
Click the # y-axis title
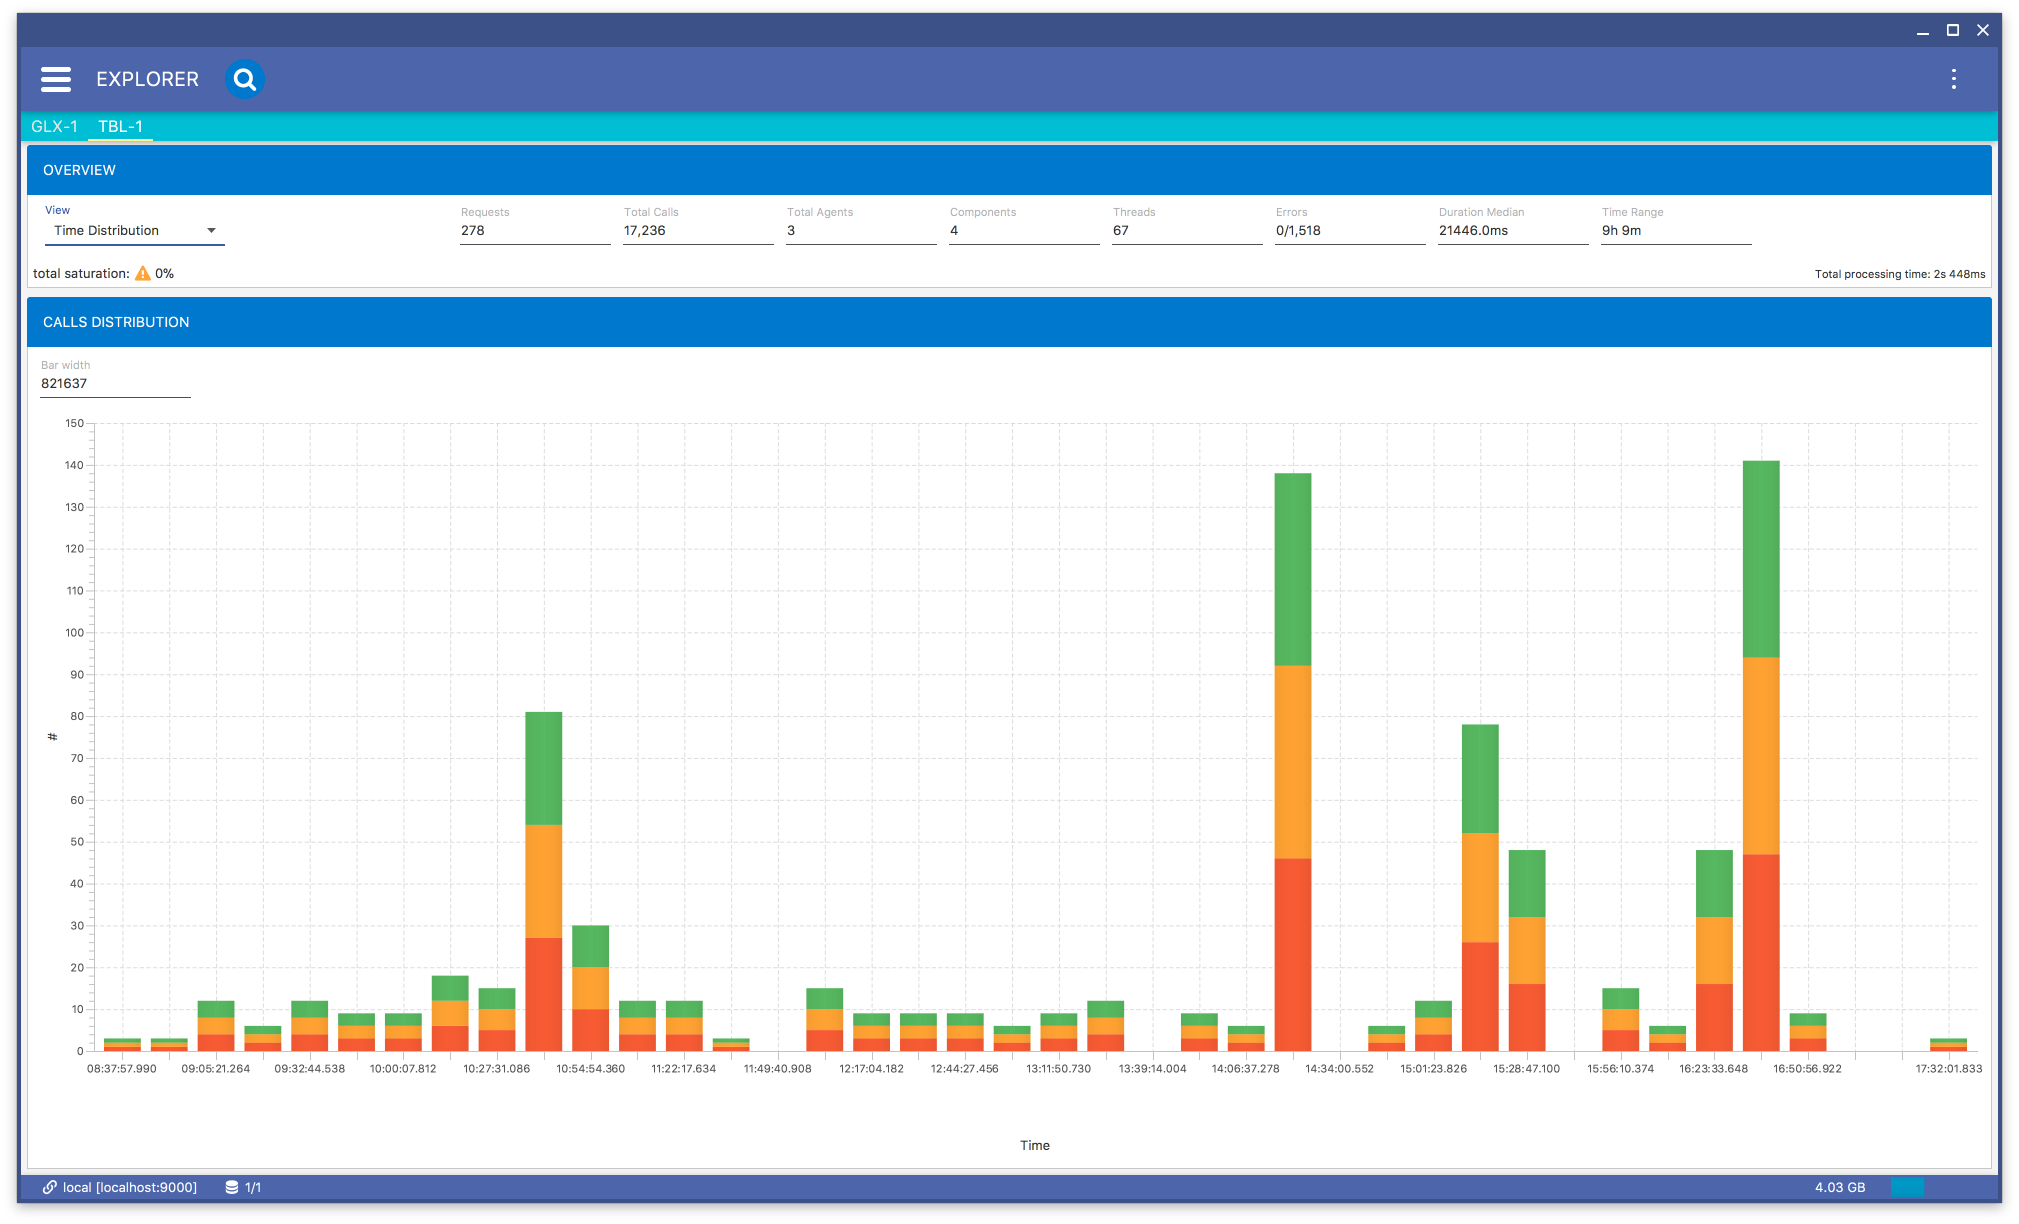(52, 737)
